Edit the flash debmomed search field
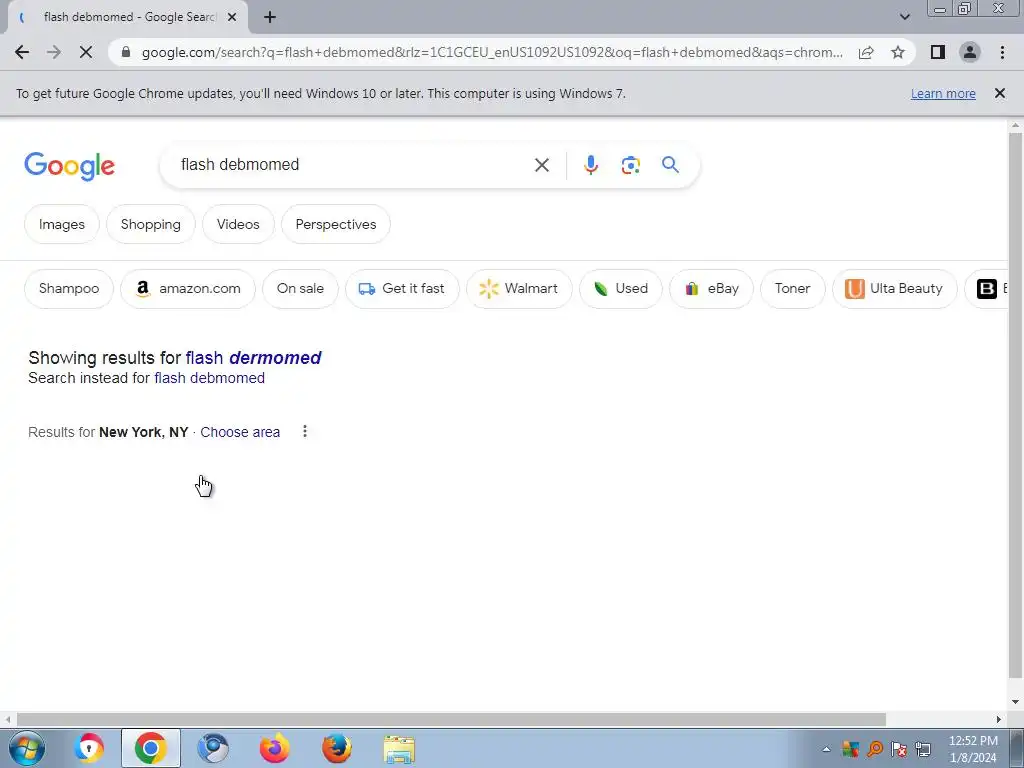 pos(353,165)
